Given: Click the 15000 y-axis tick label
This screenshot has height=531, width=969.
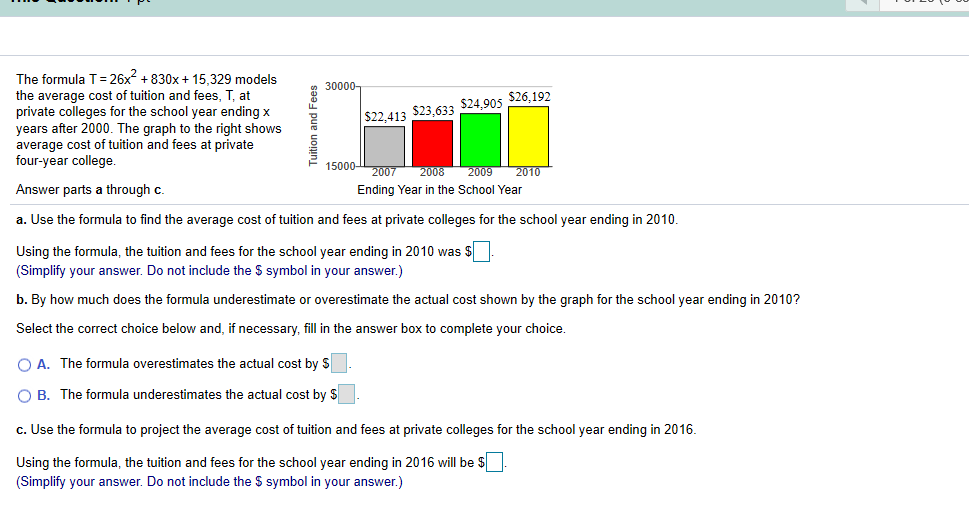Looking at the screenshot, I should [341, 166].
